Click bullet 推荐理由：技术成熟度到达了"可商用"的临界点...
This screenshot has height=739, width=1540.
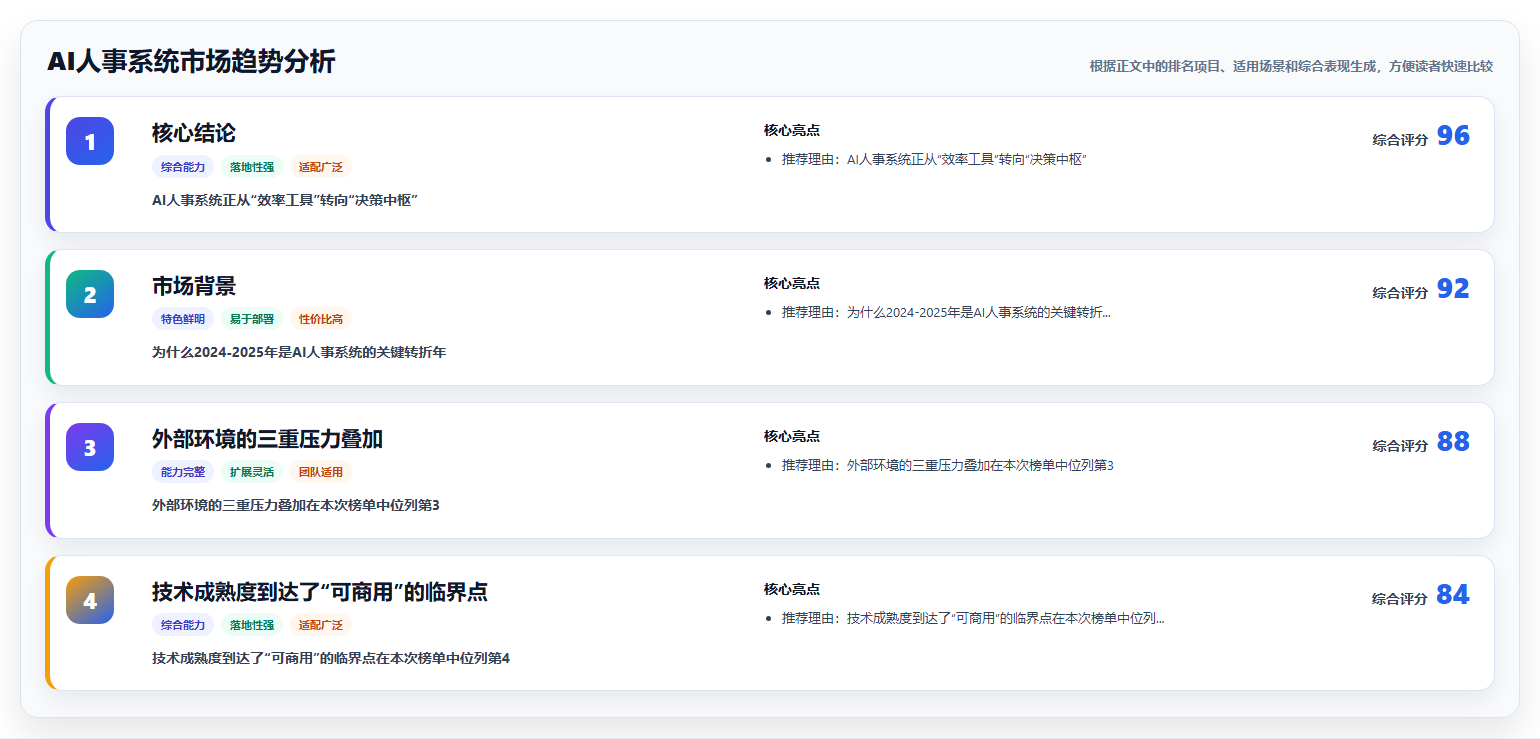[x=973, y=618]
